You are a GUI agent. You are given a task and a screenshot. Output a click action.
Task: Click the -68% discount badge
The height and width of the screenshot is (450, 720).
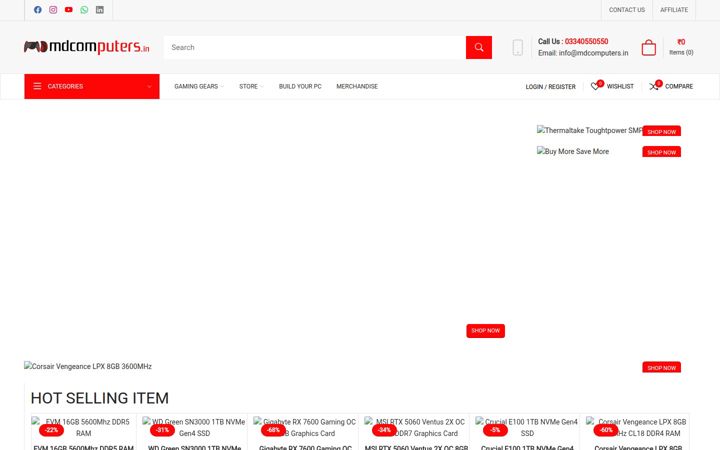click(x=273, y=430)
